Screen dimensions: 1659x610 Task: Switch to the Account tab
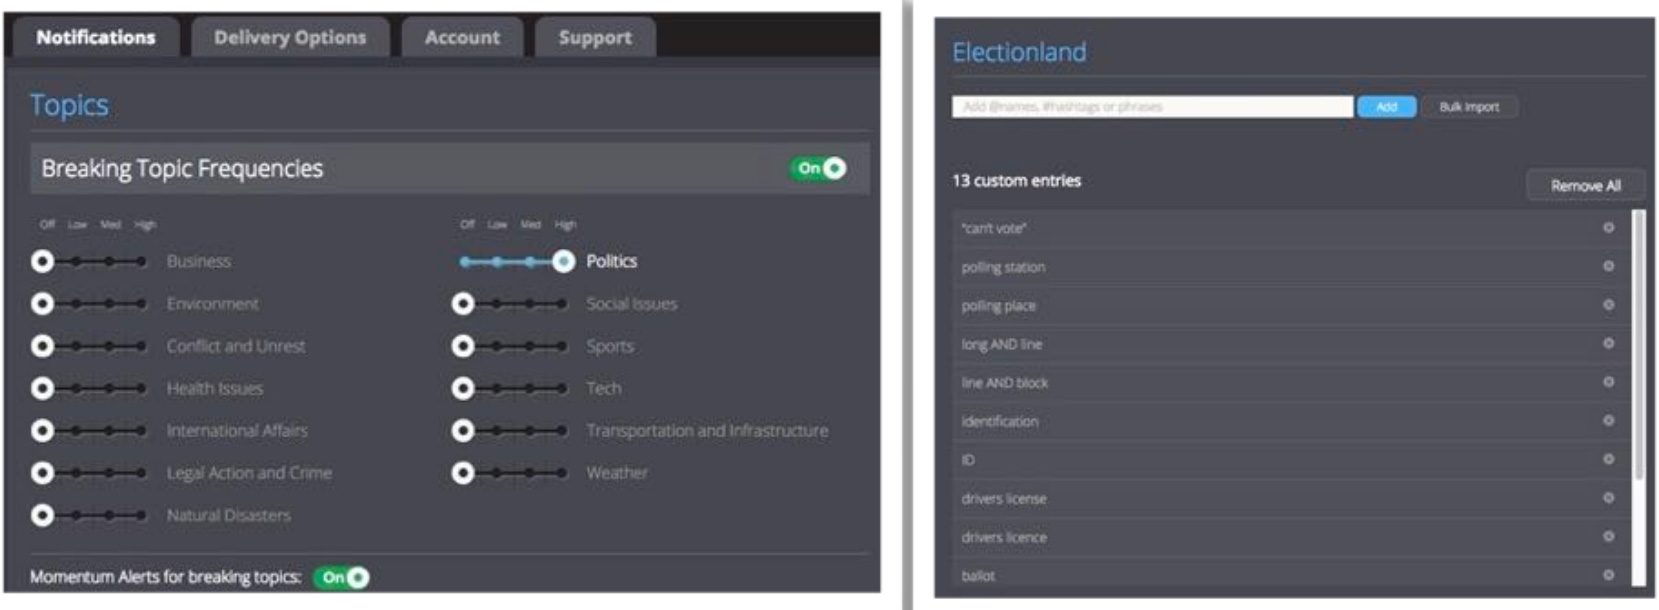point(462,38)
